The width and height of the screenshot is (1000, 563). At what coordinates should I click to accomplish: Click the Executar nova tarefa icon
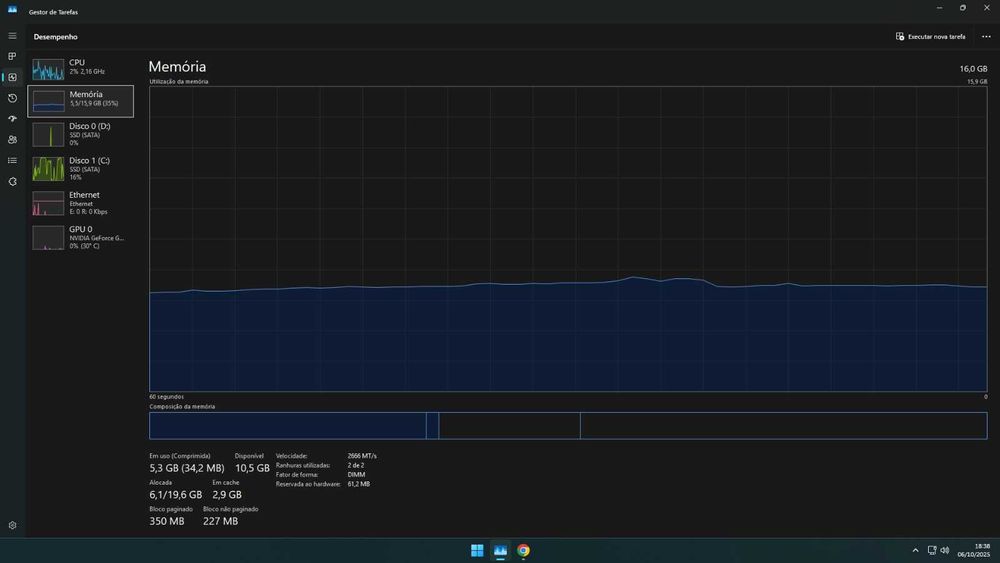[900, 36]
